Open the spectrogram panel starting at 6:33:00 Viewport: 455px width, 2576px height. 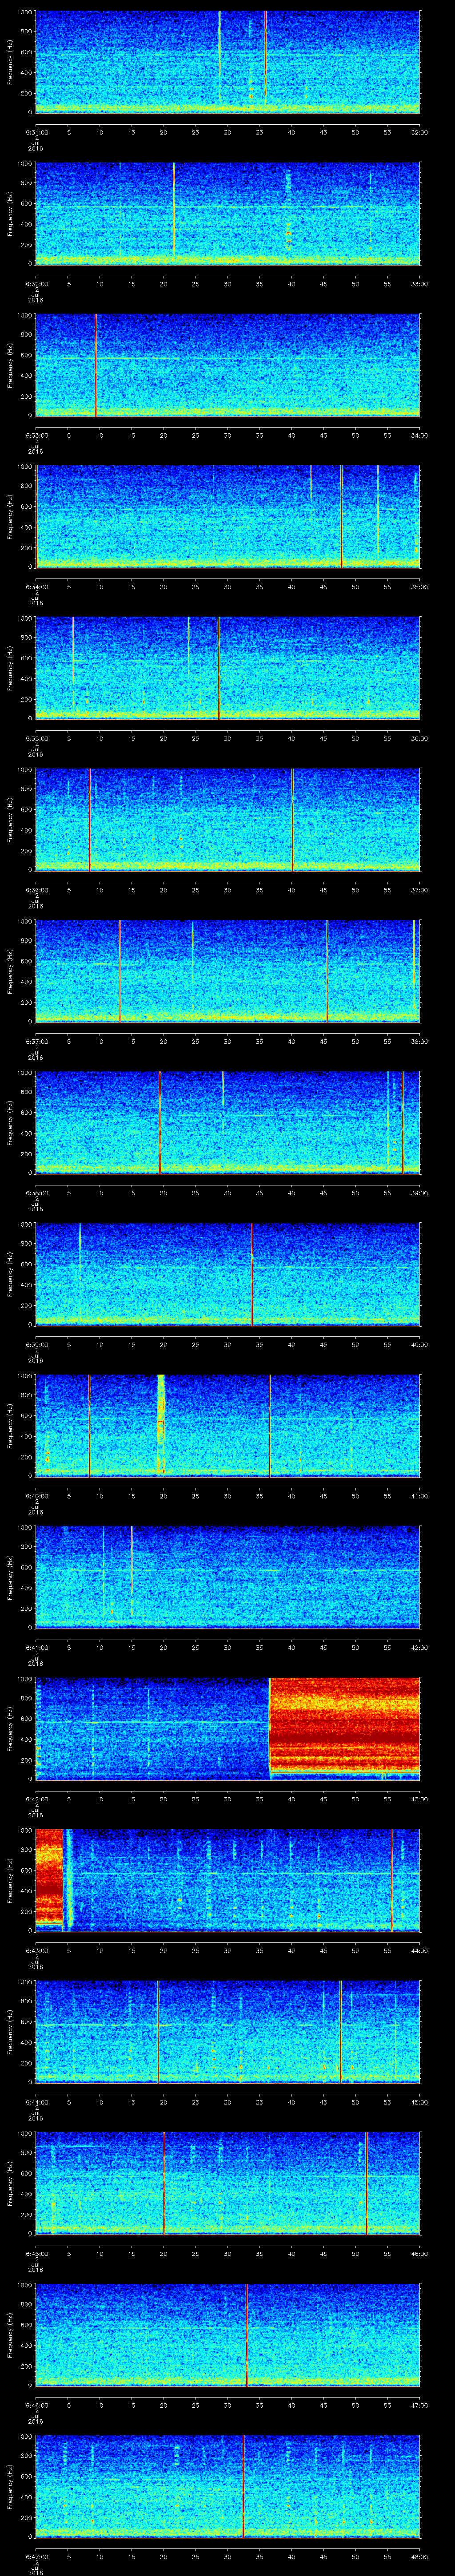click(x=228, y=364)
